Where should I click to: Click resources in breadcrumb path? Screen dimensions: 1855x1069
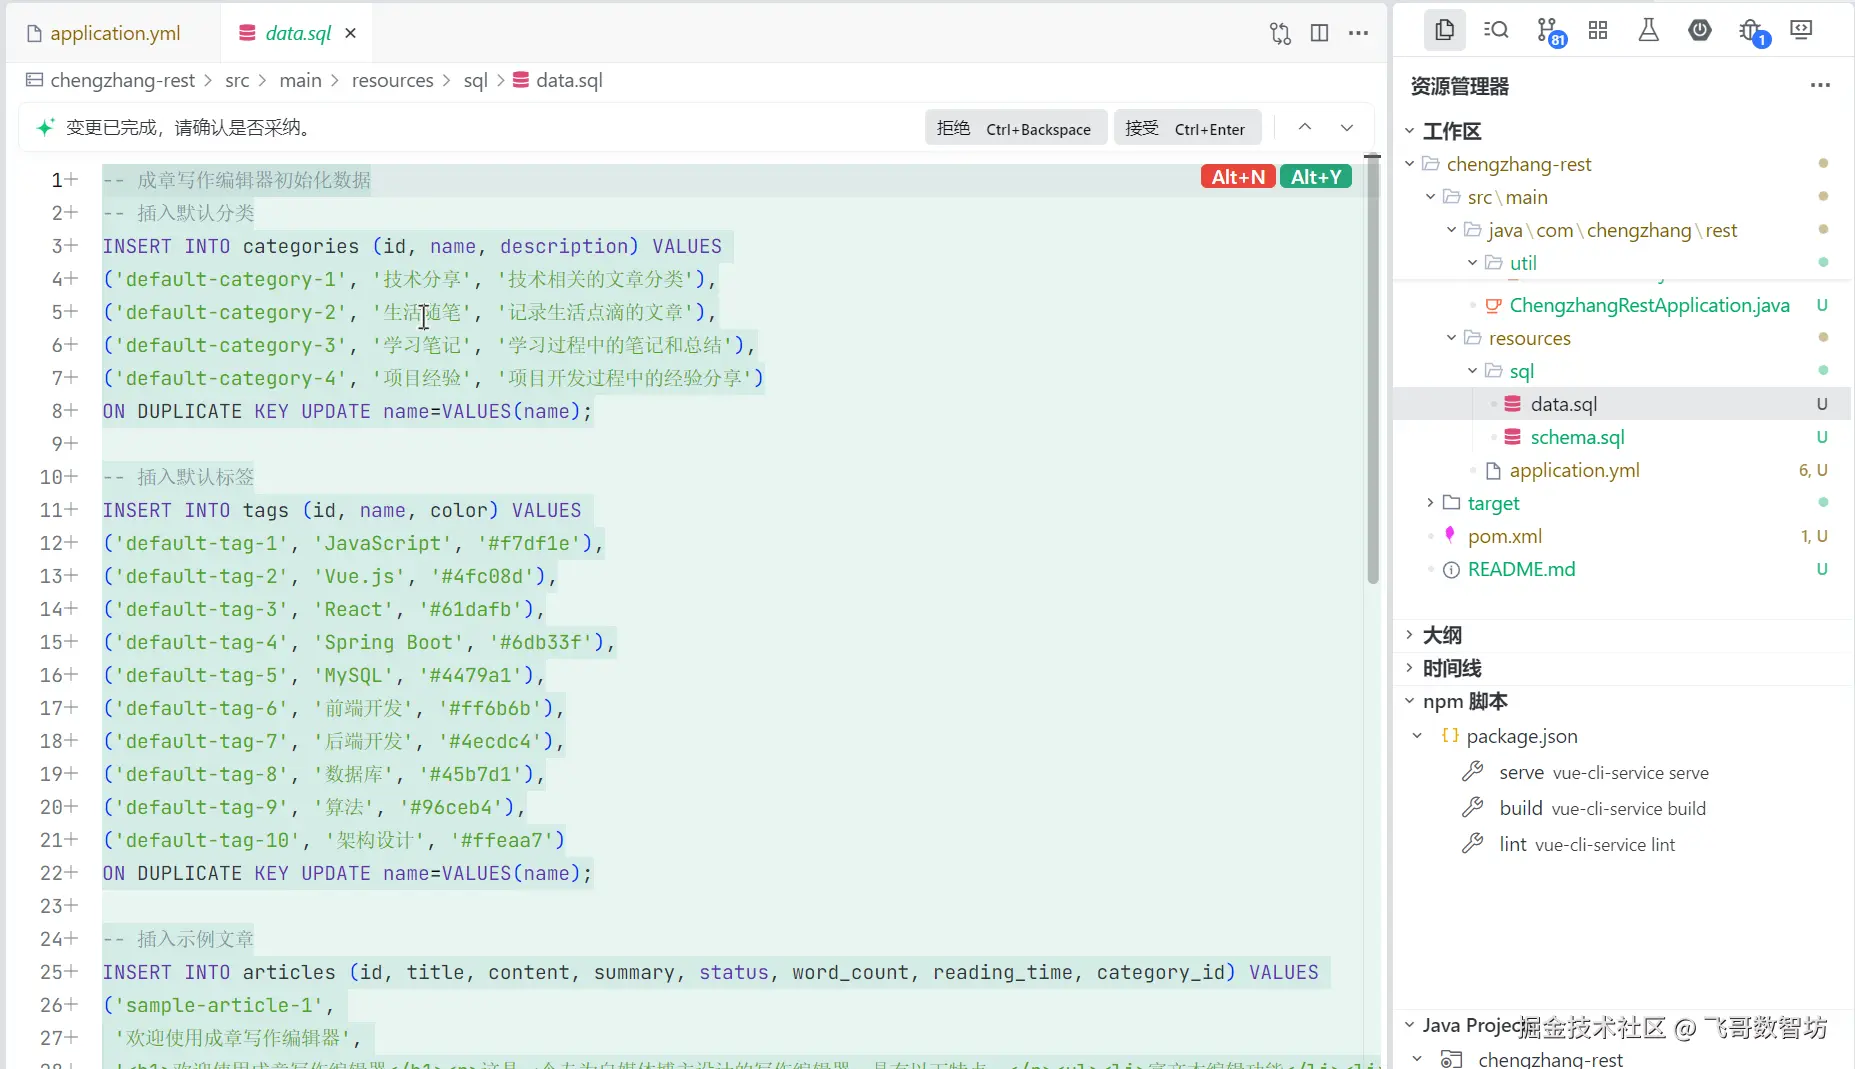pyautogui.click(x=392, y=80)
